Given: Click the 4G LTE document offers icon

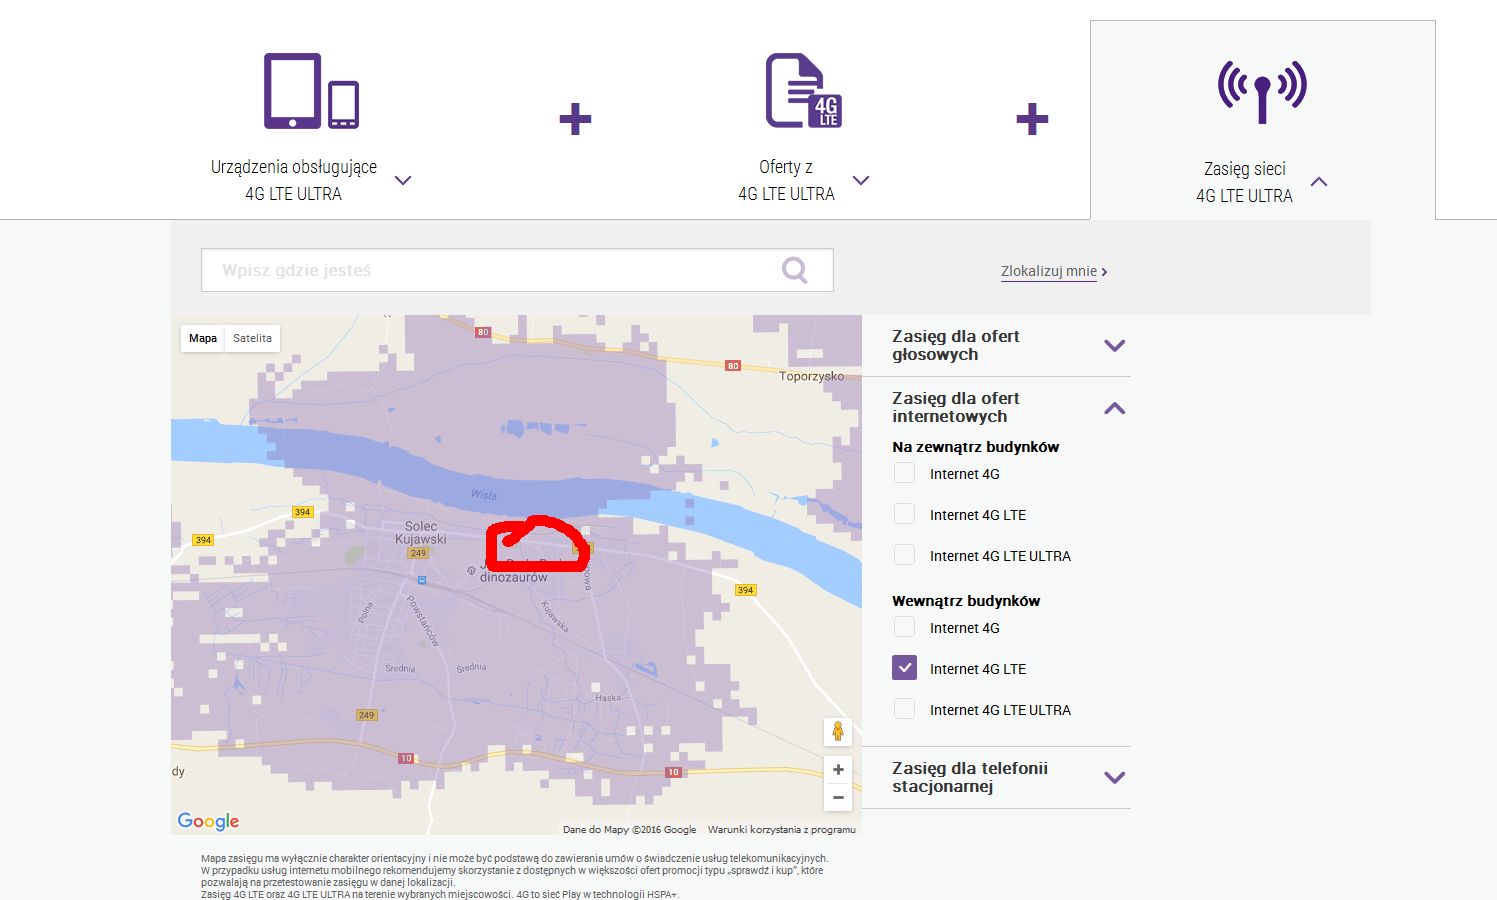Looking at the screenshot, I should tap(803, 91).
